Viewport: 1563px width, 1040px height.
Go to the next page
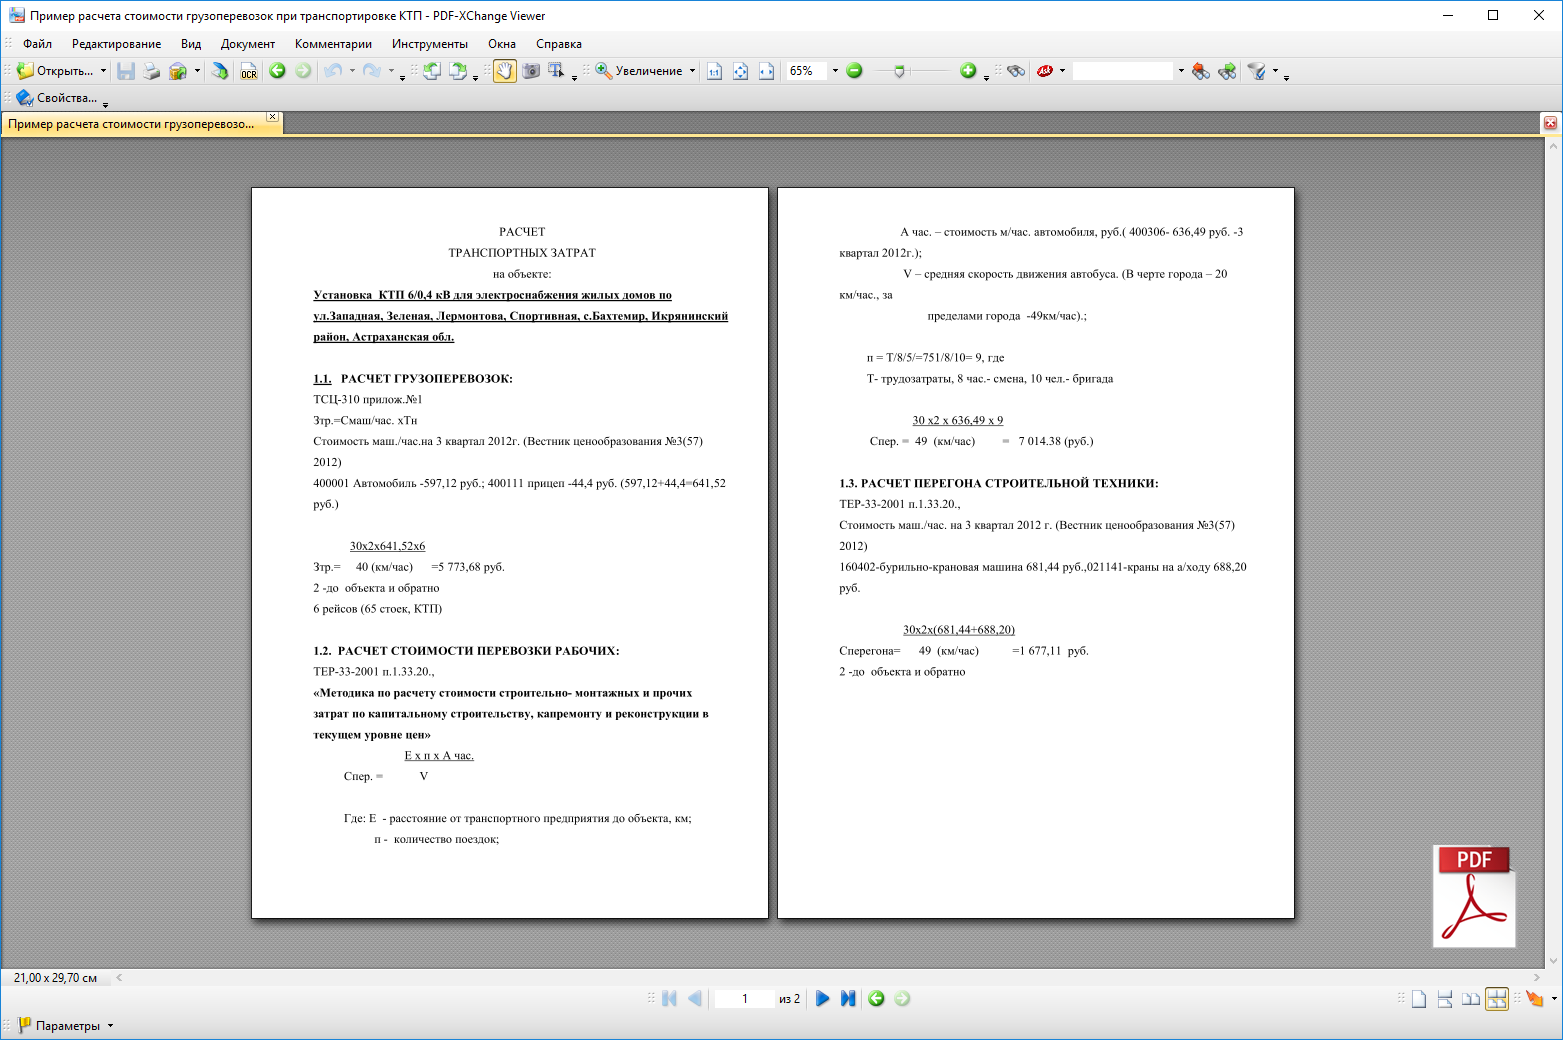point(822,998)
